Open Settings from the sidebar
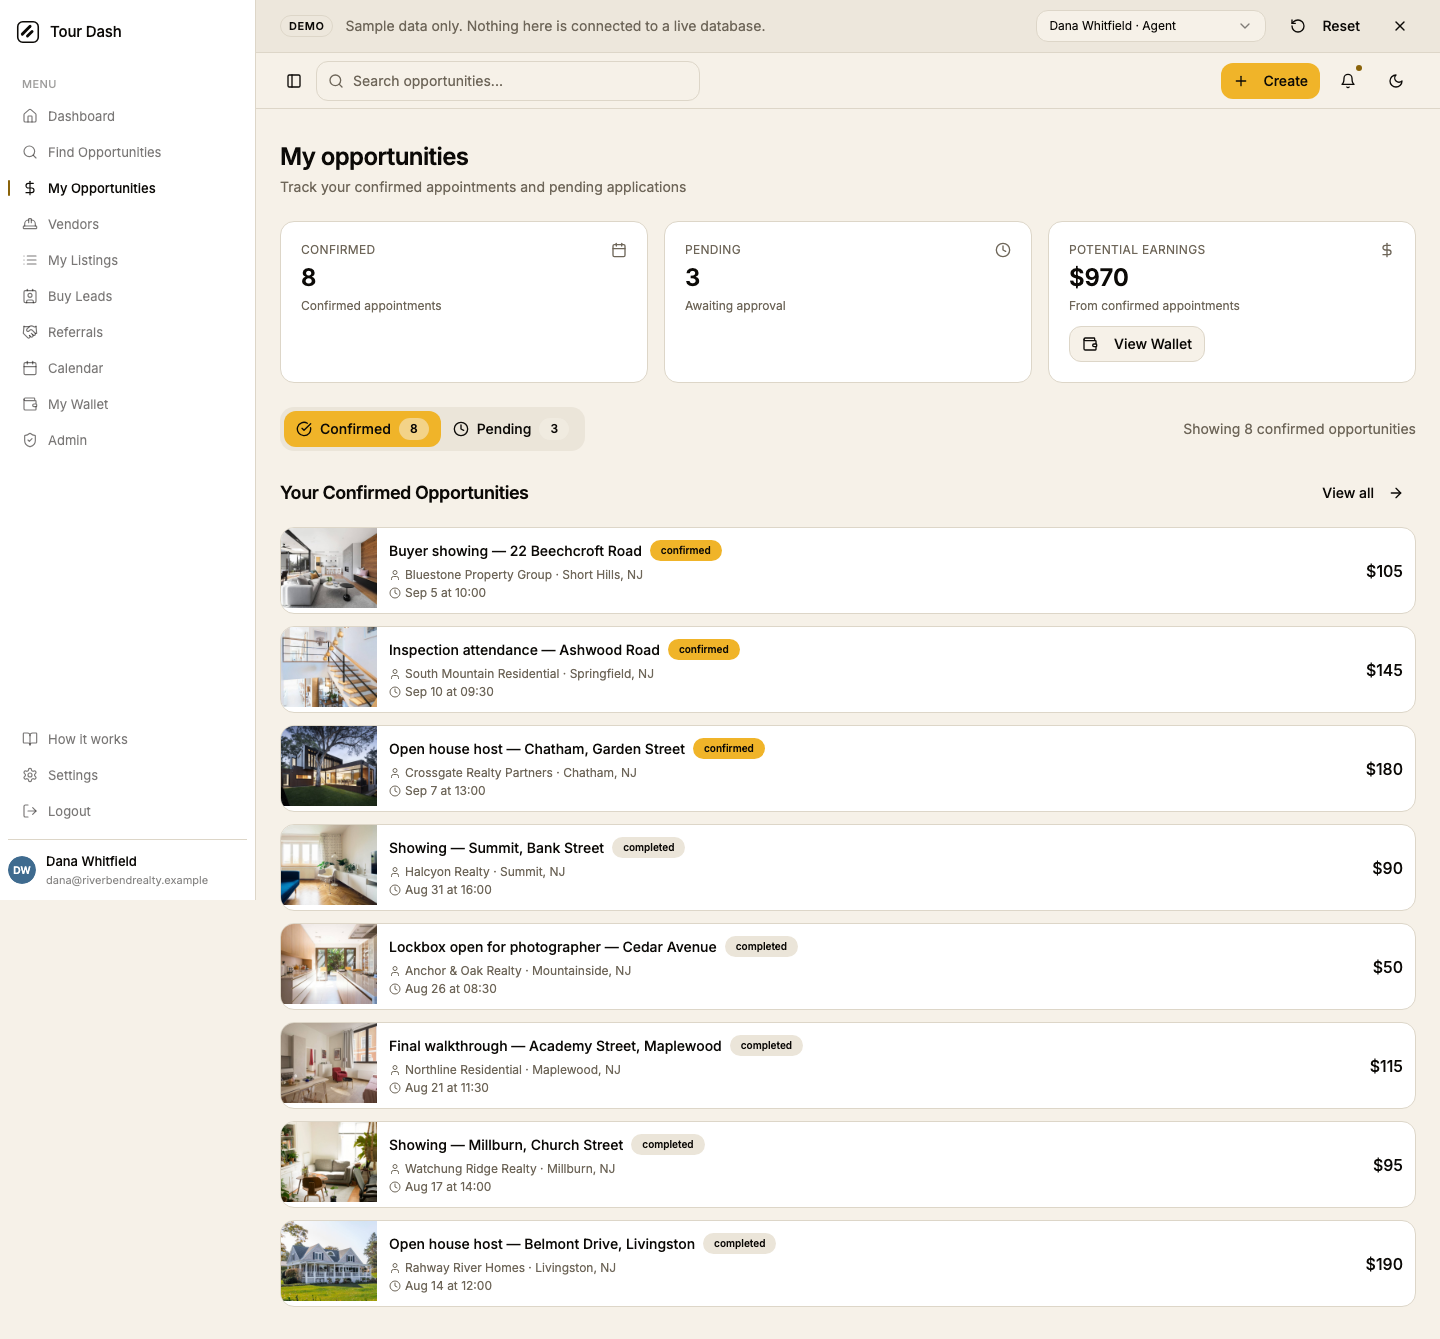This screenshot has width=1440, height=1339. coord(127,775)
